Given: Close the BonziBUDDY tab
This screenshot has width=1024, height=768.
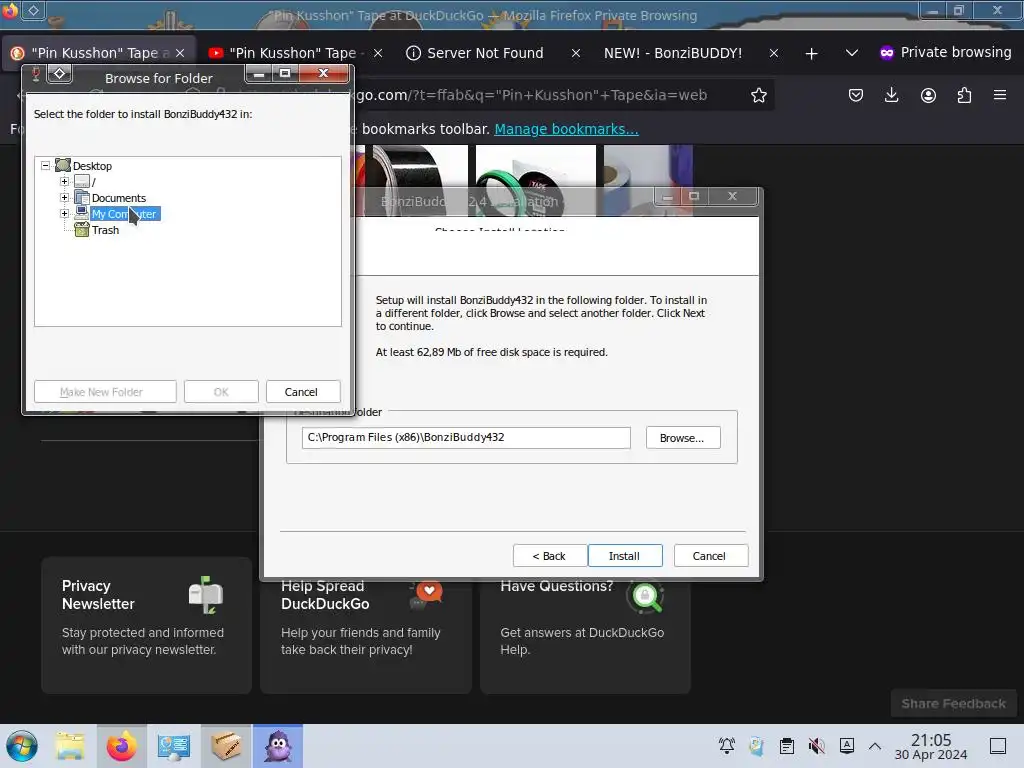Looking at the screenshot, I should [x=774, y=53].
